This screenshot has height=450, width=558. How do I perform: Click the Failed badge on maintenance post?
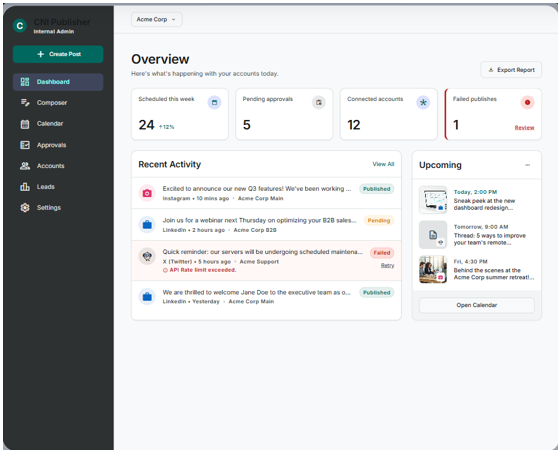pos(382,253)
